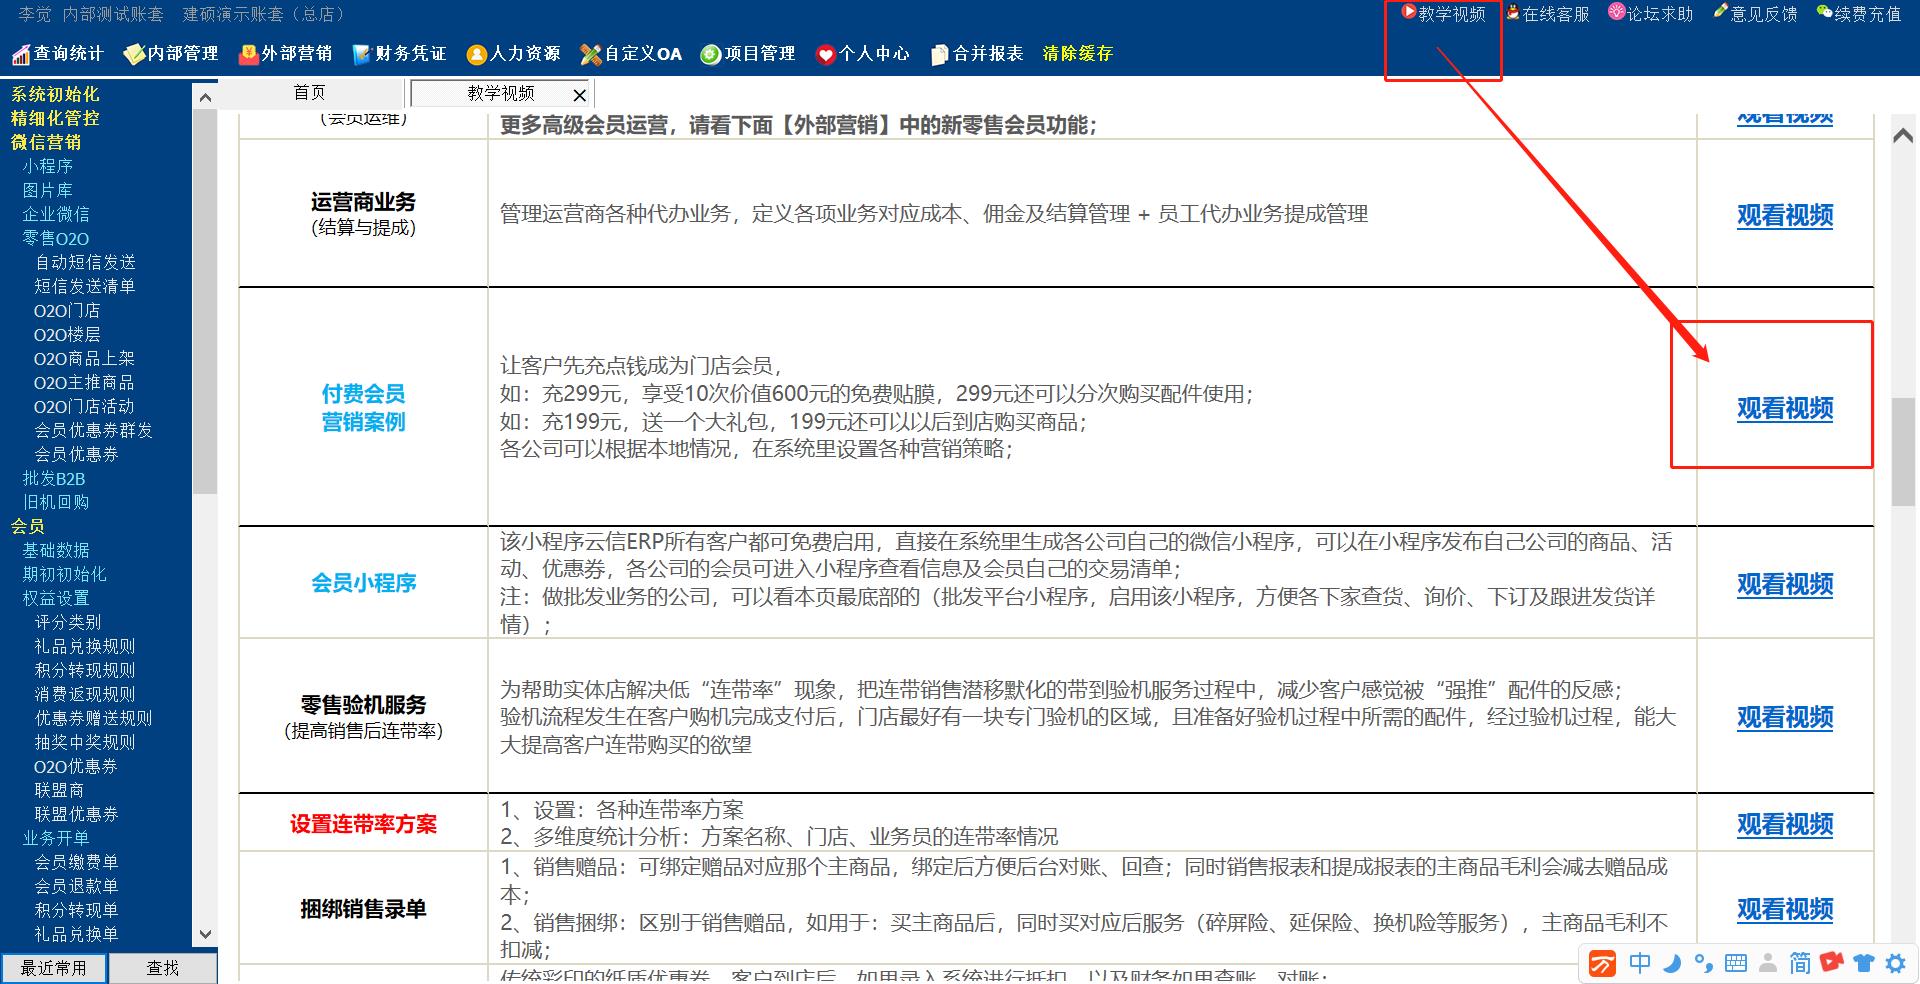Open the 最近常用 sidebar tab

pos(54,968)
